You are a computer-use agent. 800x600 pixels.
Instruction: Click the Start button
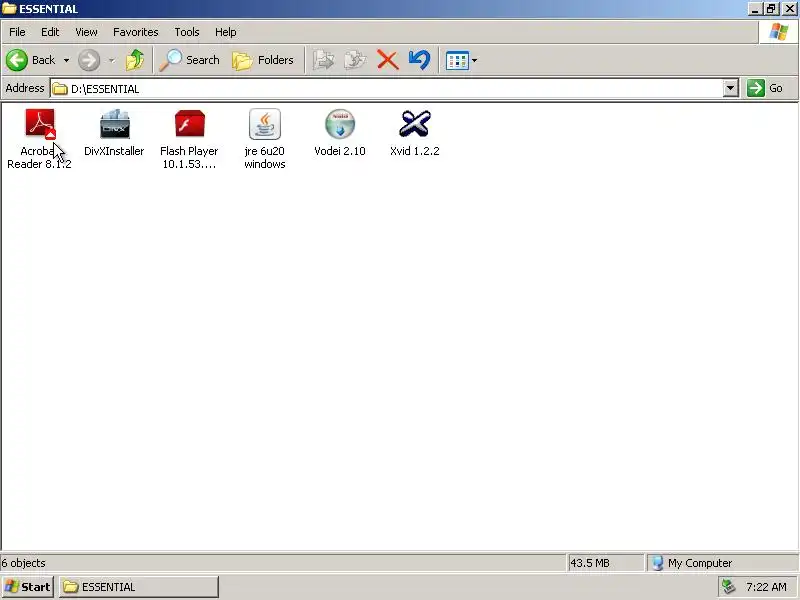[x=28, y=587]
